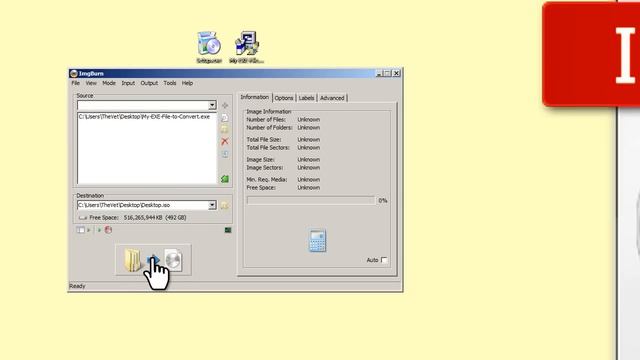Viewport: 640px width, 360px height.
Task: Open the View menu
Action: tap(91, 83)
